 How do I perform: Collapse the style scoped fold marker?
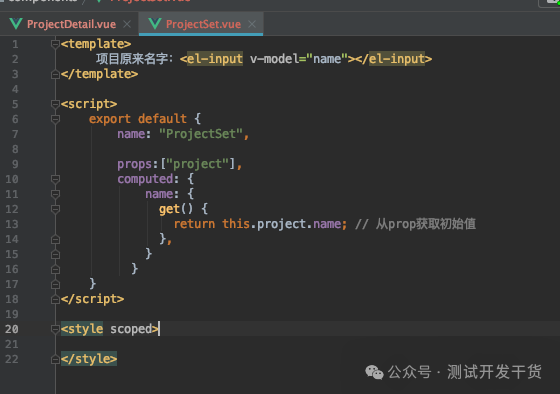[55, 329]
